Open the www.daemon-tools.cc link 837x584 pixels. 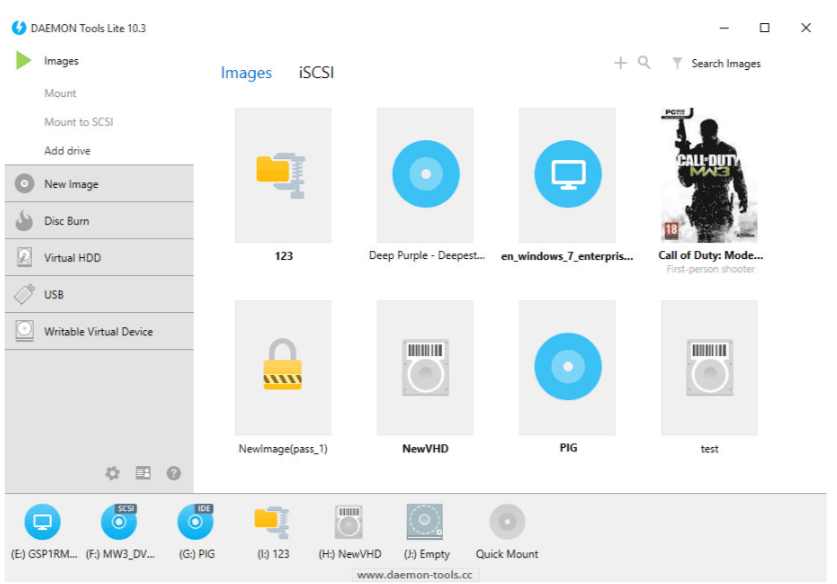click(415, 575)
